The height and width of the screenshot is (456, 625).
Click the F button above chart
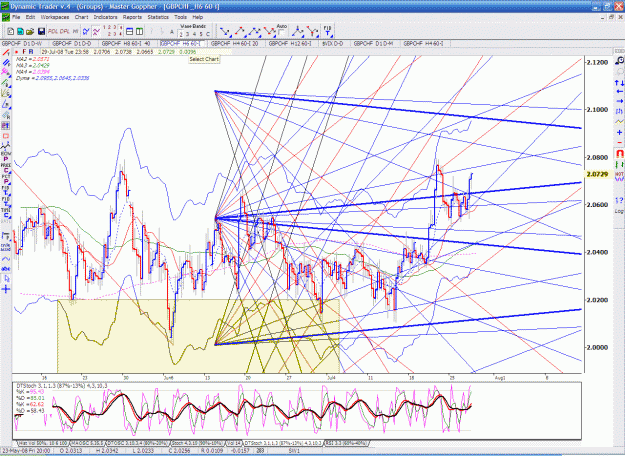(24, 52)
